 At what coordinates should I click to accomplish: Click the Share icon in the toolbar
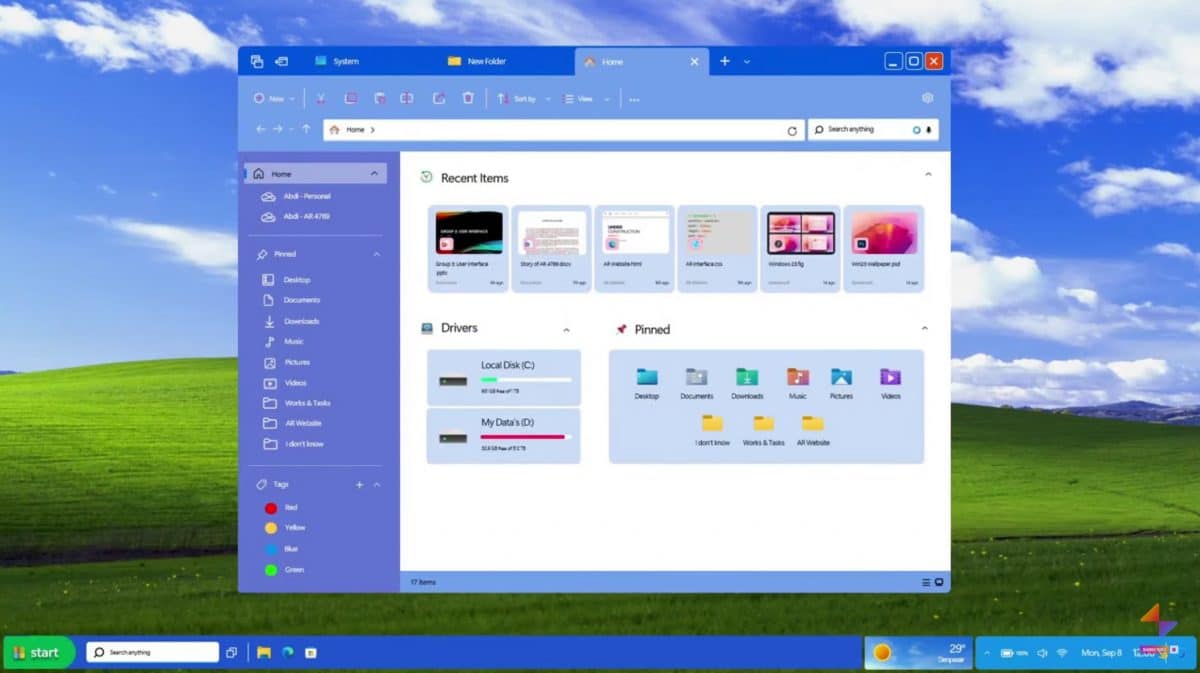pos(438,98)
